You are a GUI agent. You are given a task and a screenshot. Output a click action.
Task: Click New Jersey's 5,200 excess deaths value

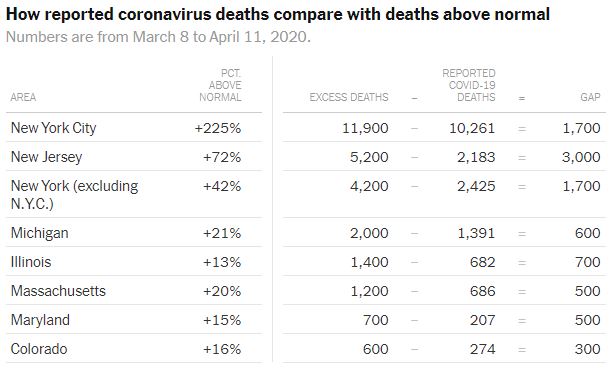coord(369,157)
